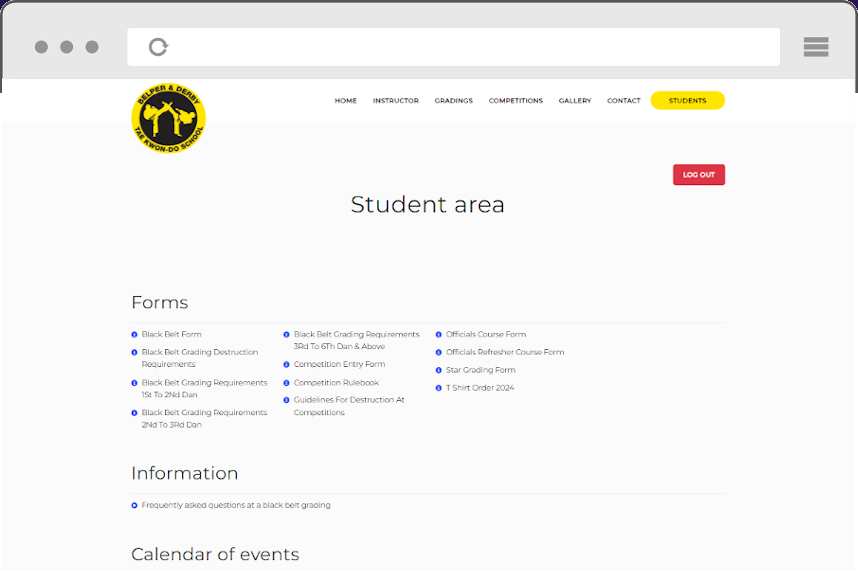Visit the Gallery page from navigation

click(574, 101)
